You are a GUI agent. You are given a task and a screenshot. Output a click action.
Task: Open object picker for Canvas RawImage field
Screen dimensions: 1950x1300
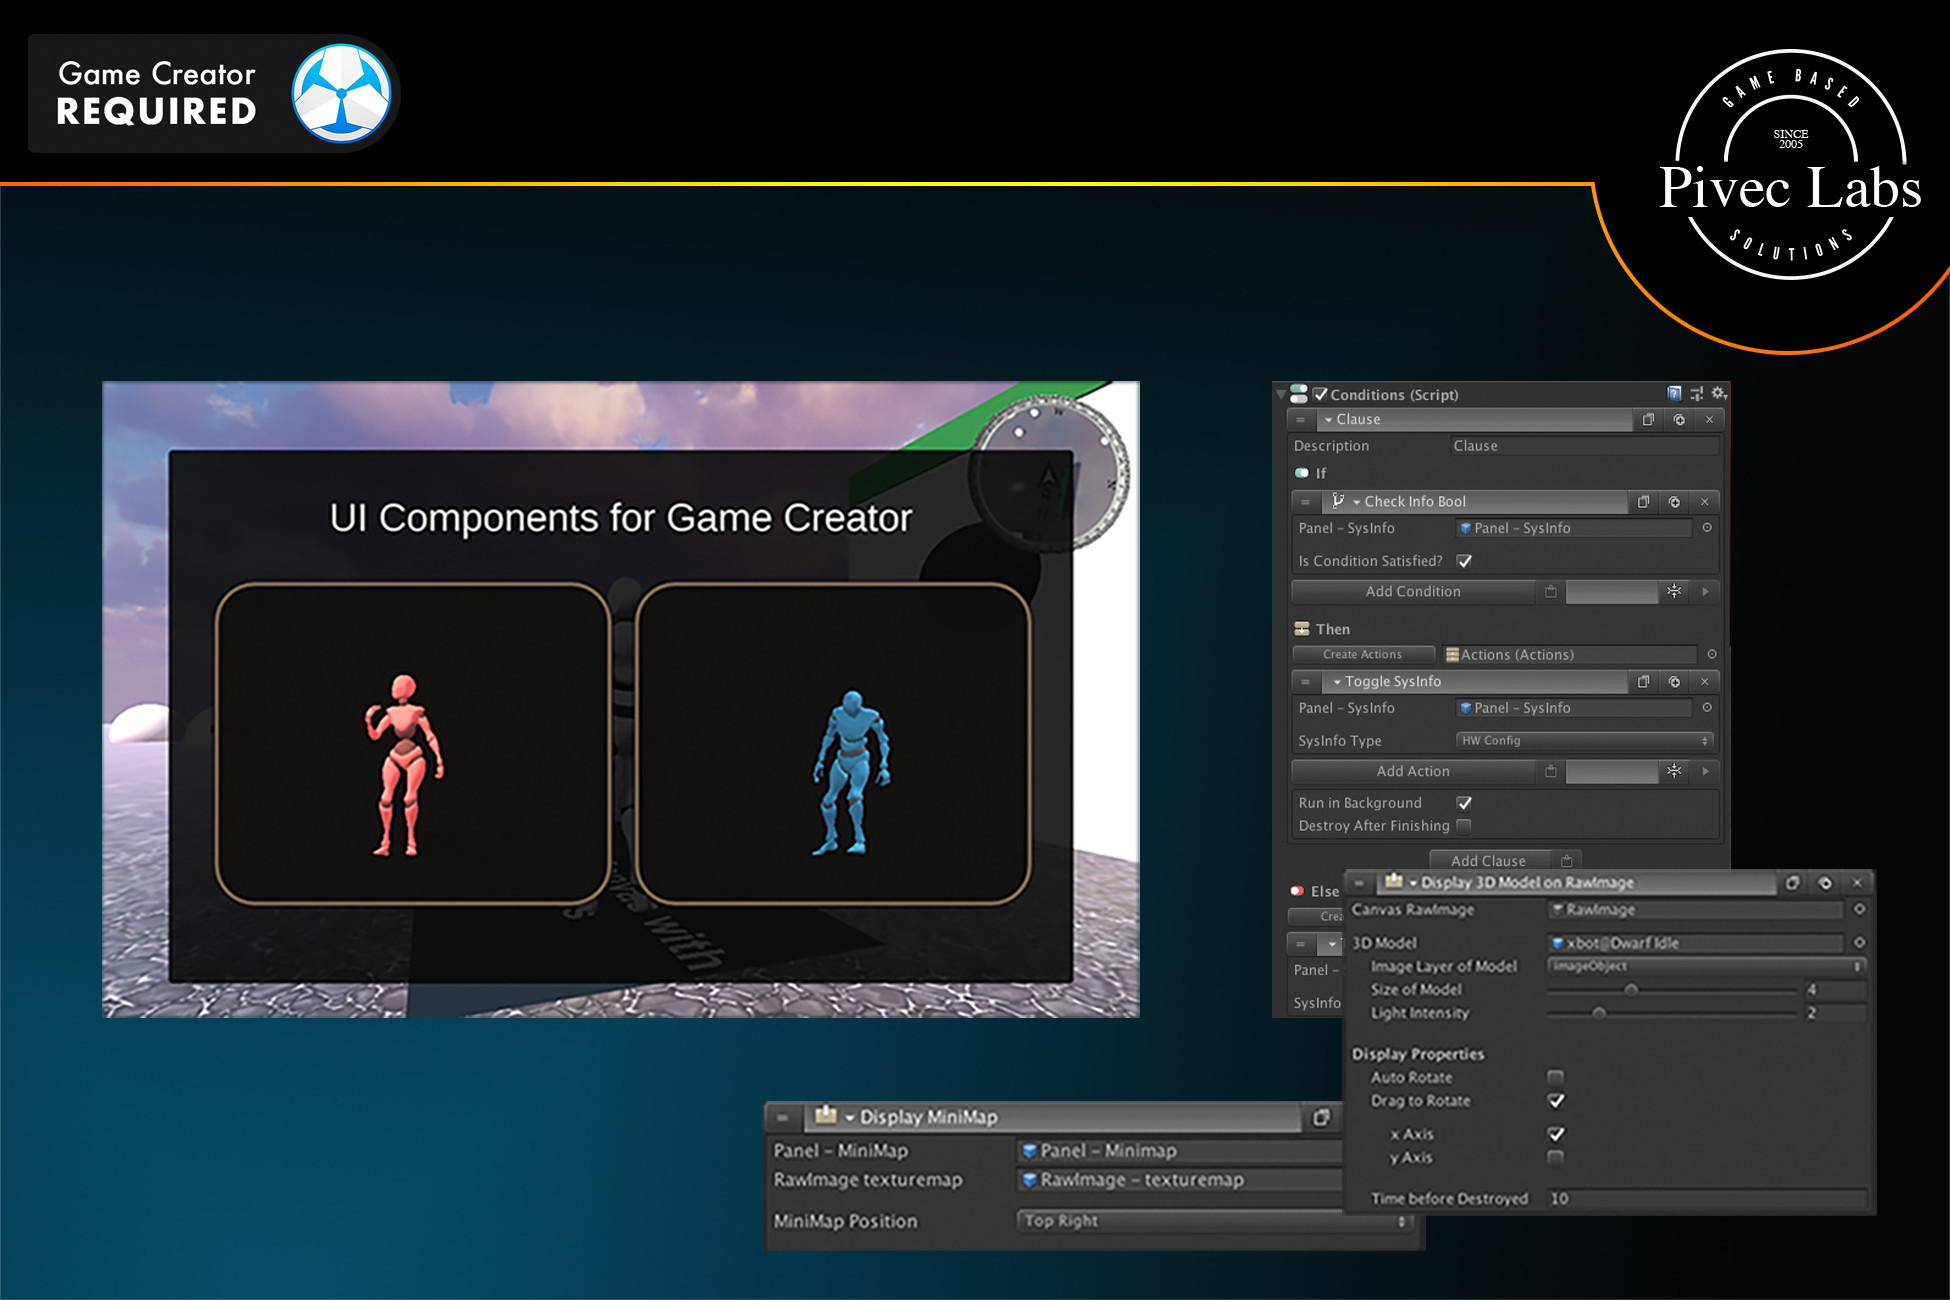tap(1859, 910)
